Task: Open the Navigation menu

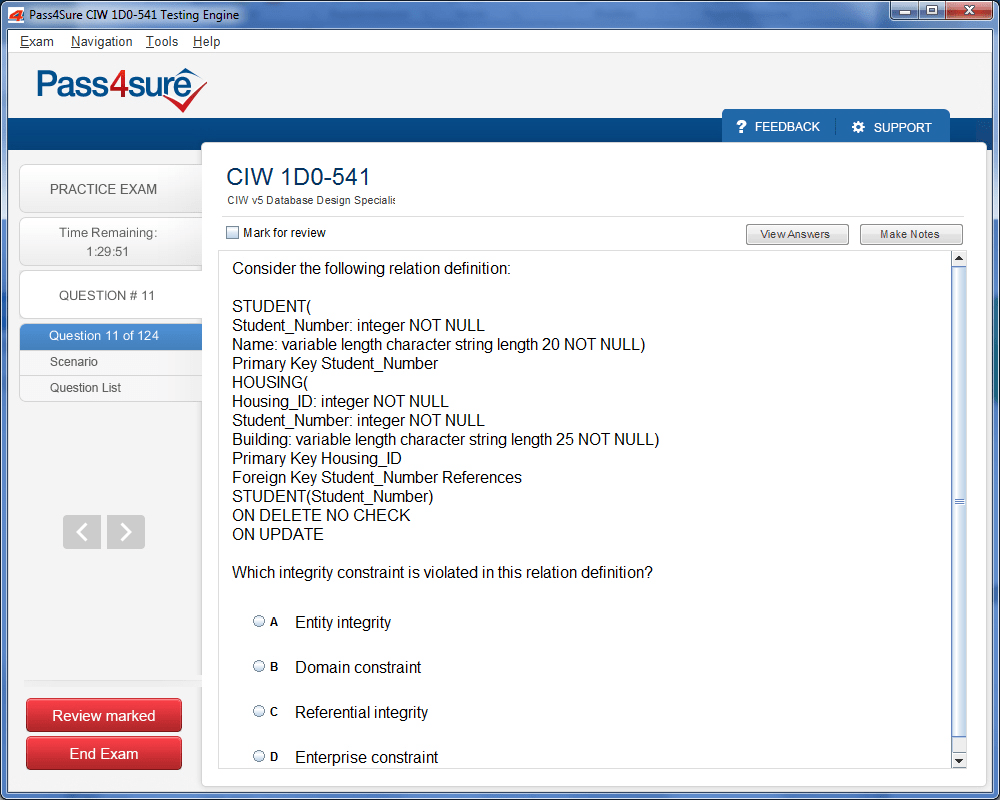Action: coord(101,41)
